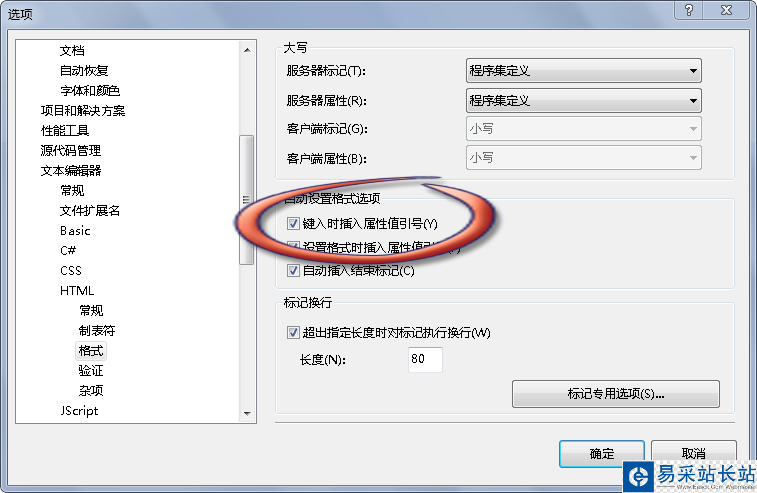This screenshot has width=757, height=493.
Task: Select 格式 under HTML in tree
Action: 91,351
